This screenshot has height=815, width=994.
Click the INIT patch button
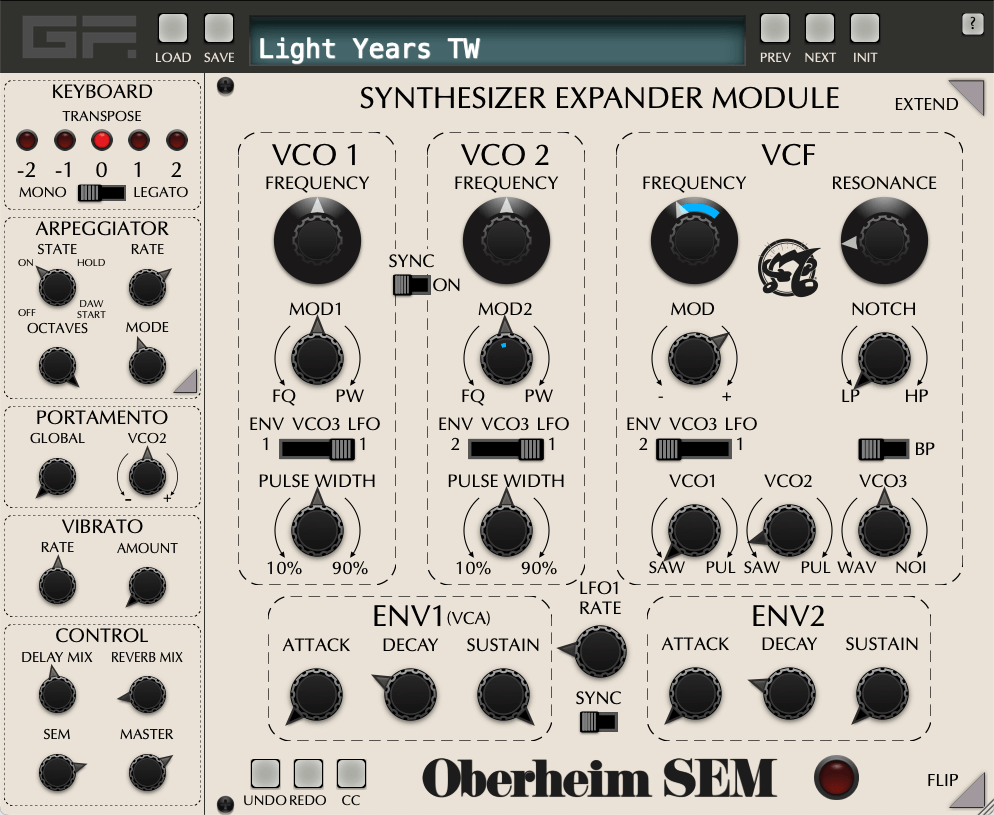pyautogui.click(x=865, y=29)
